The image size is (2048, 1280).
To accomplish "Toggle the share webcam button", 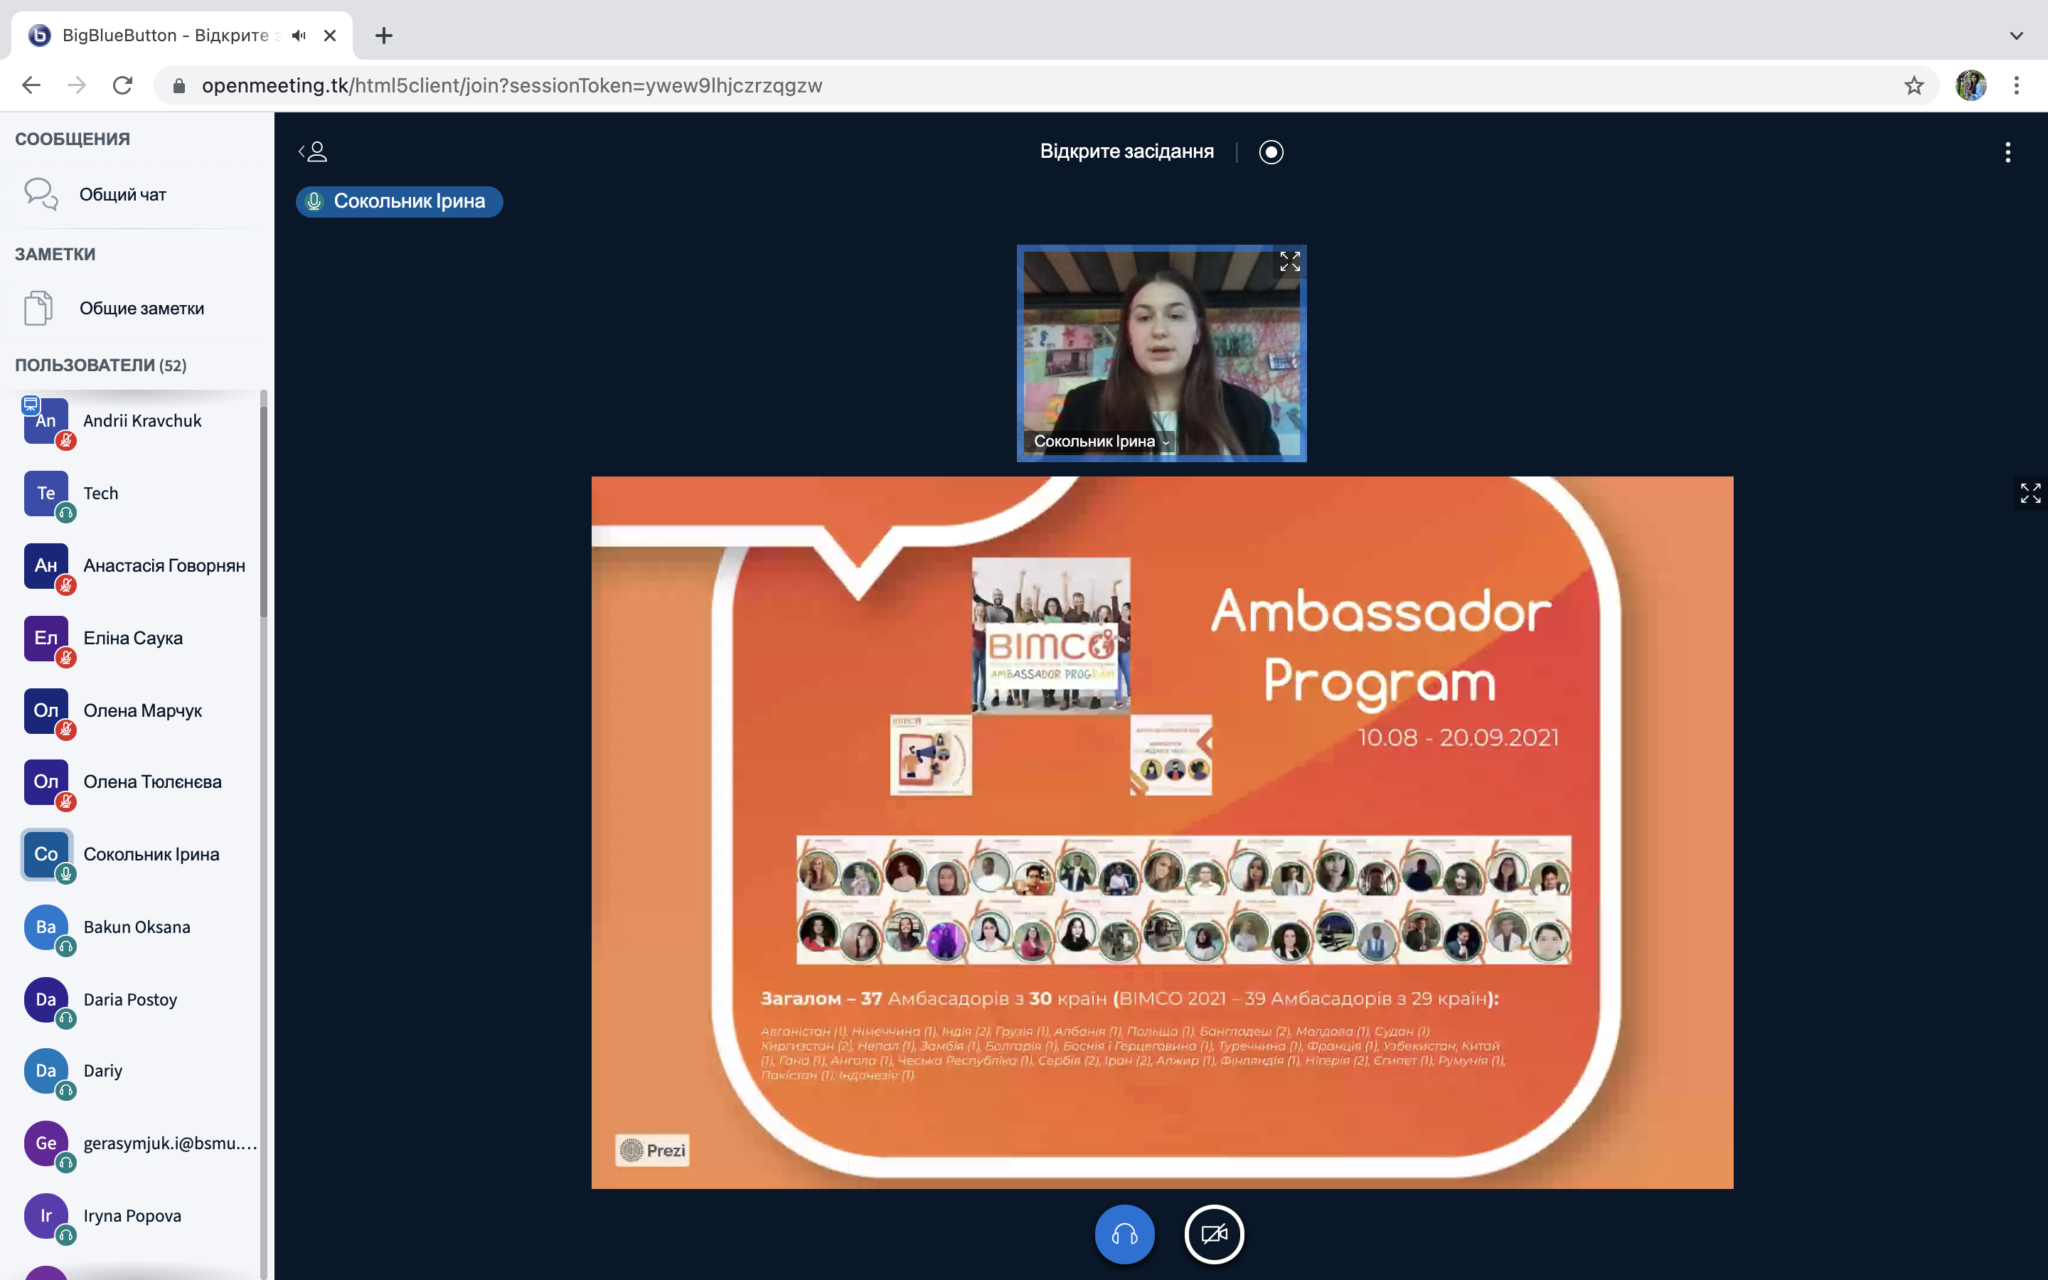I will click(1214, 1234).
